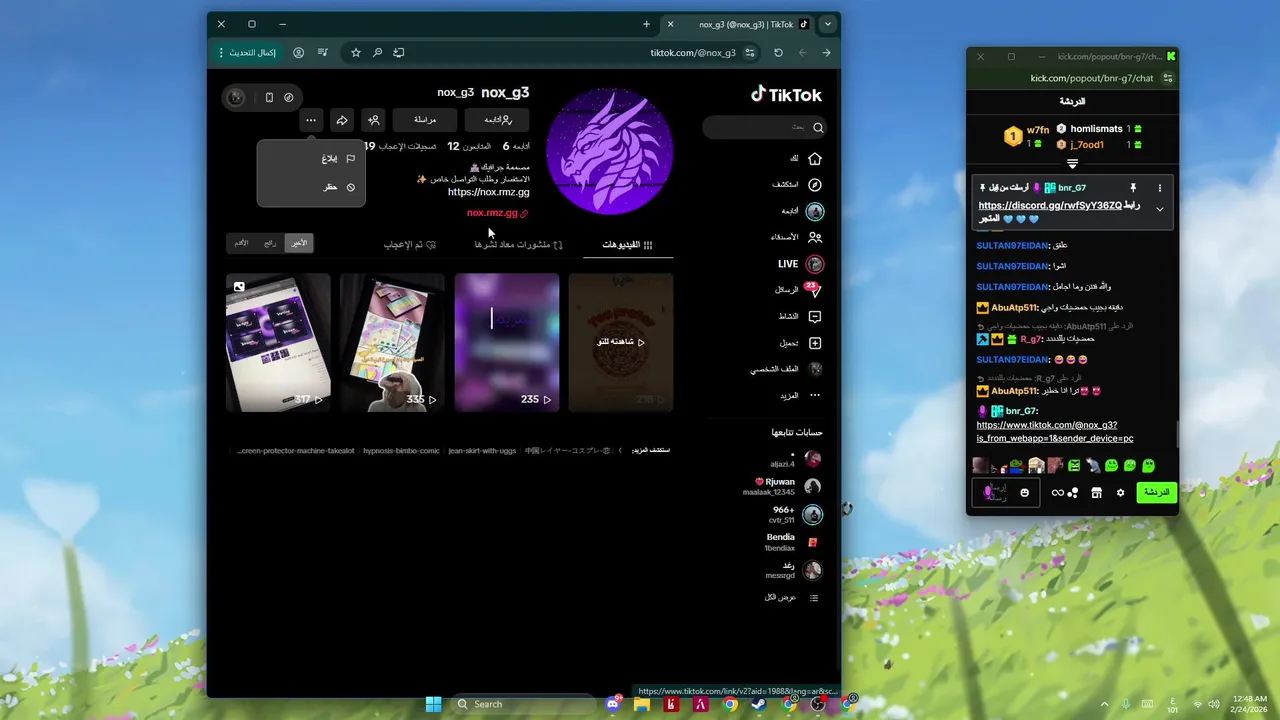1280x720 pixels.
Task: Select the Popular (رائج) sort option
Action: 270,243
